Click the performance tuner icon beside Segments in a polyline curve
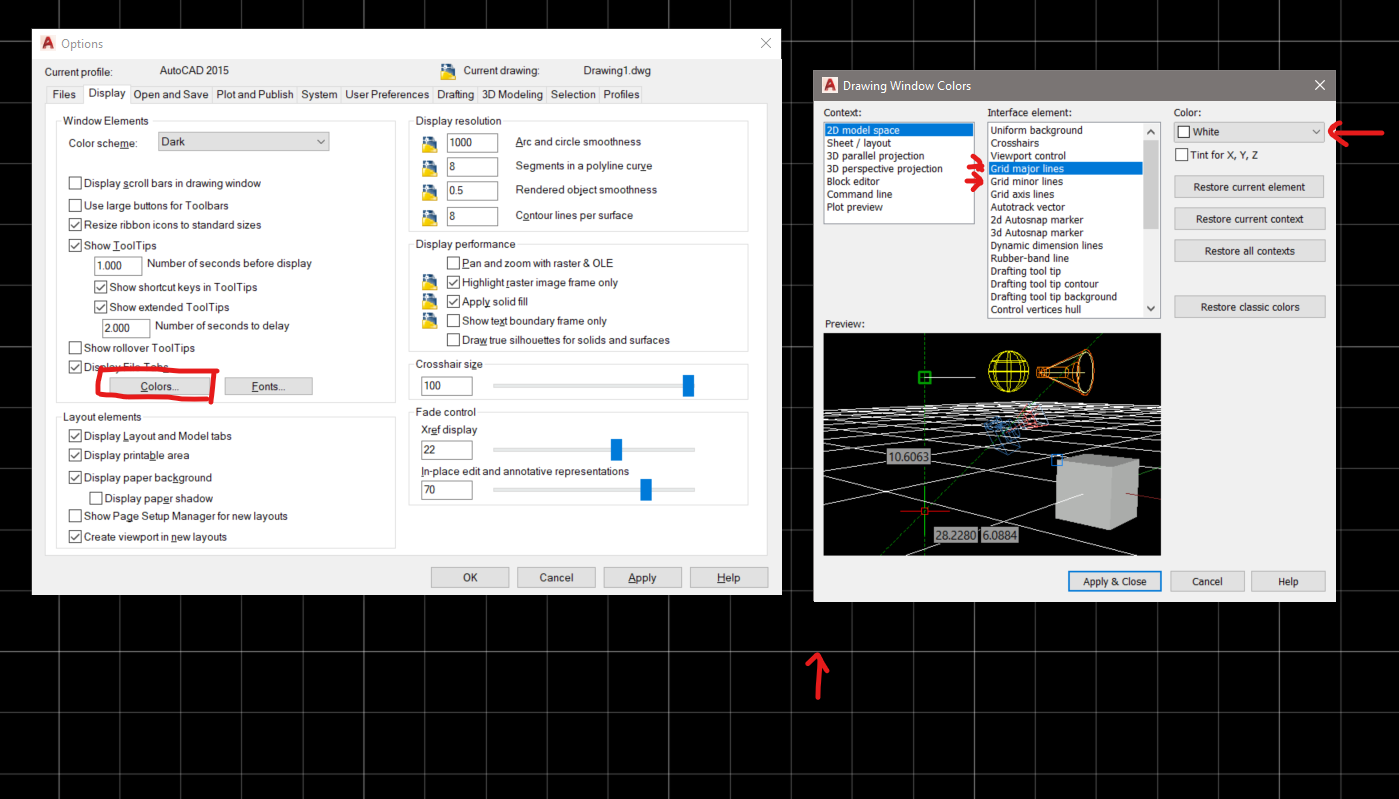Image resolution: width=1399 pixels, height=799 pixels. [x=432, y=166]
